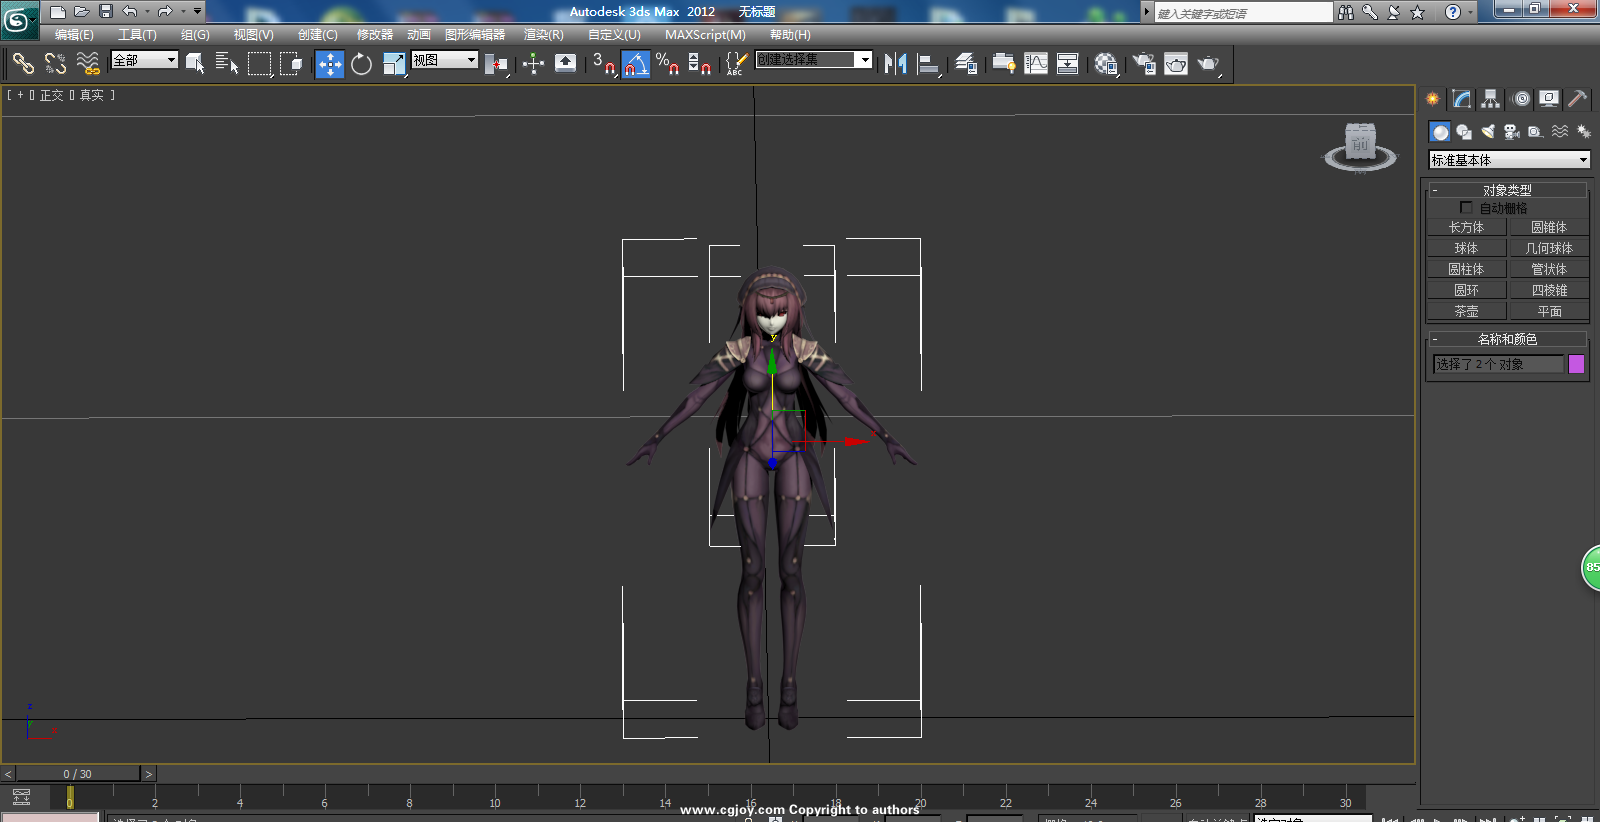Open Curve Editor from toolbar

coord(1036,64)
